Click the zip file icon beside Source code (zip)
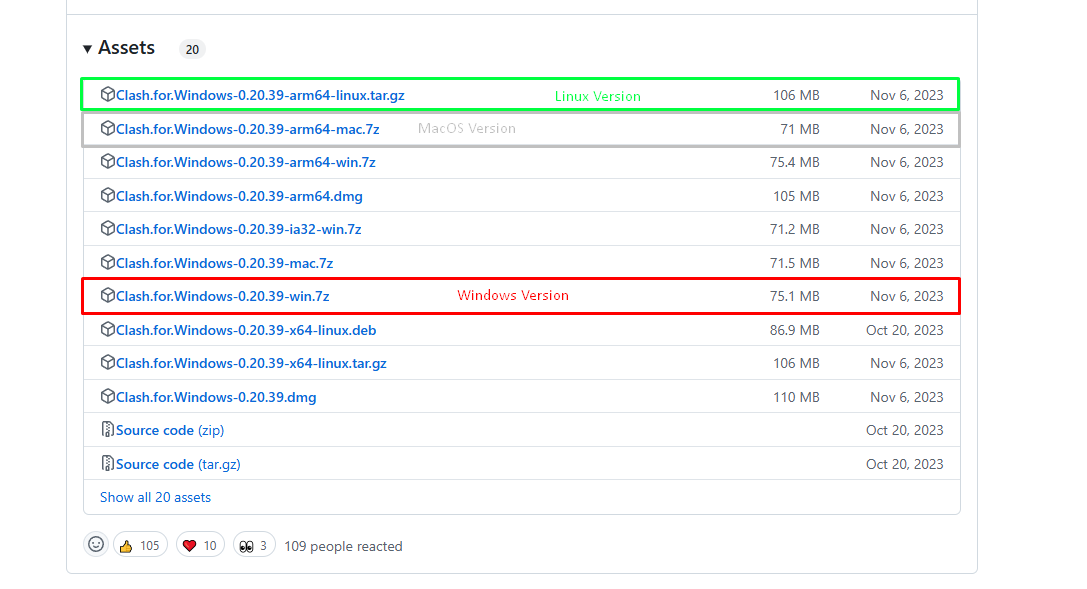The height and width of the screenshot is (589, 1087). tap(108, 430)
